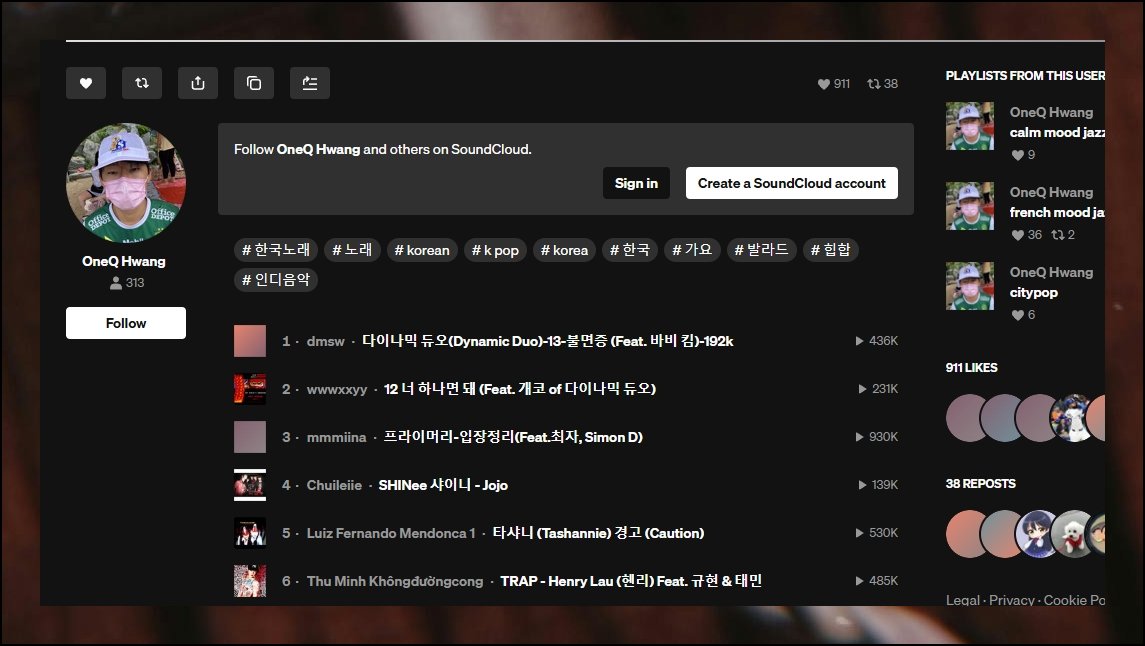The image size is (1145, 646).
Task: Play track 4 SHINee artwork thumbnail
Action: coord(250,485)
